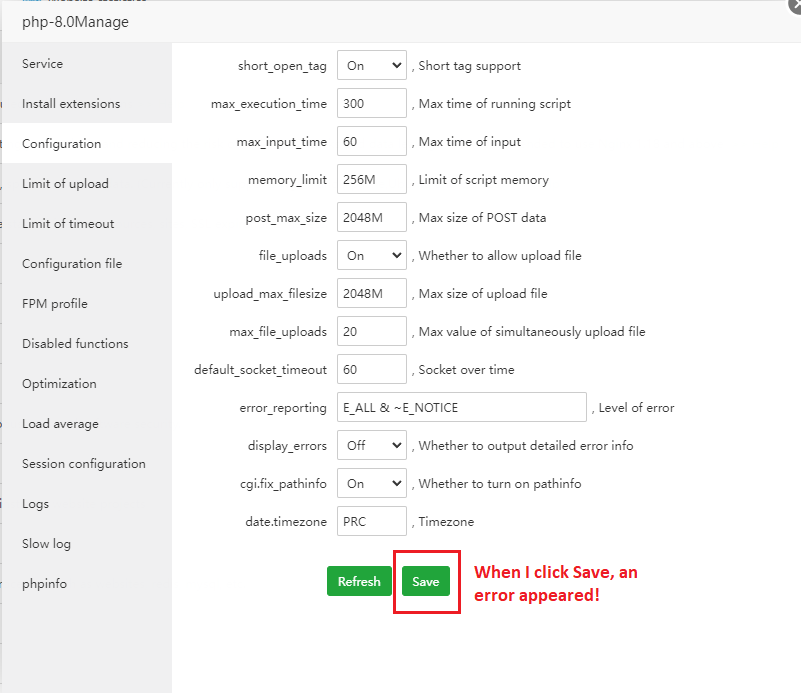Click the error_reporting text field
The image size is (801, 693).
(x=461, y=408)
